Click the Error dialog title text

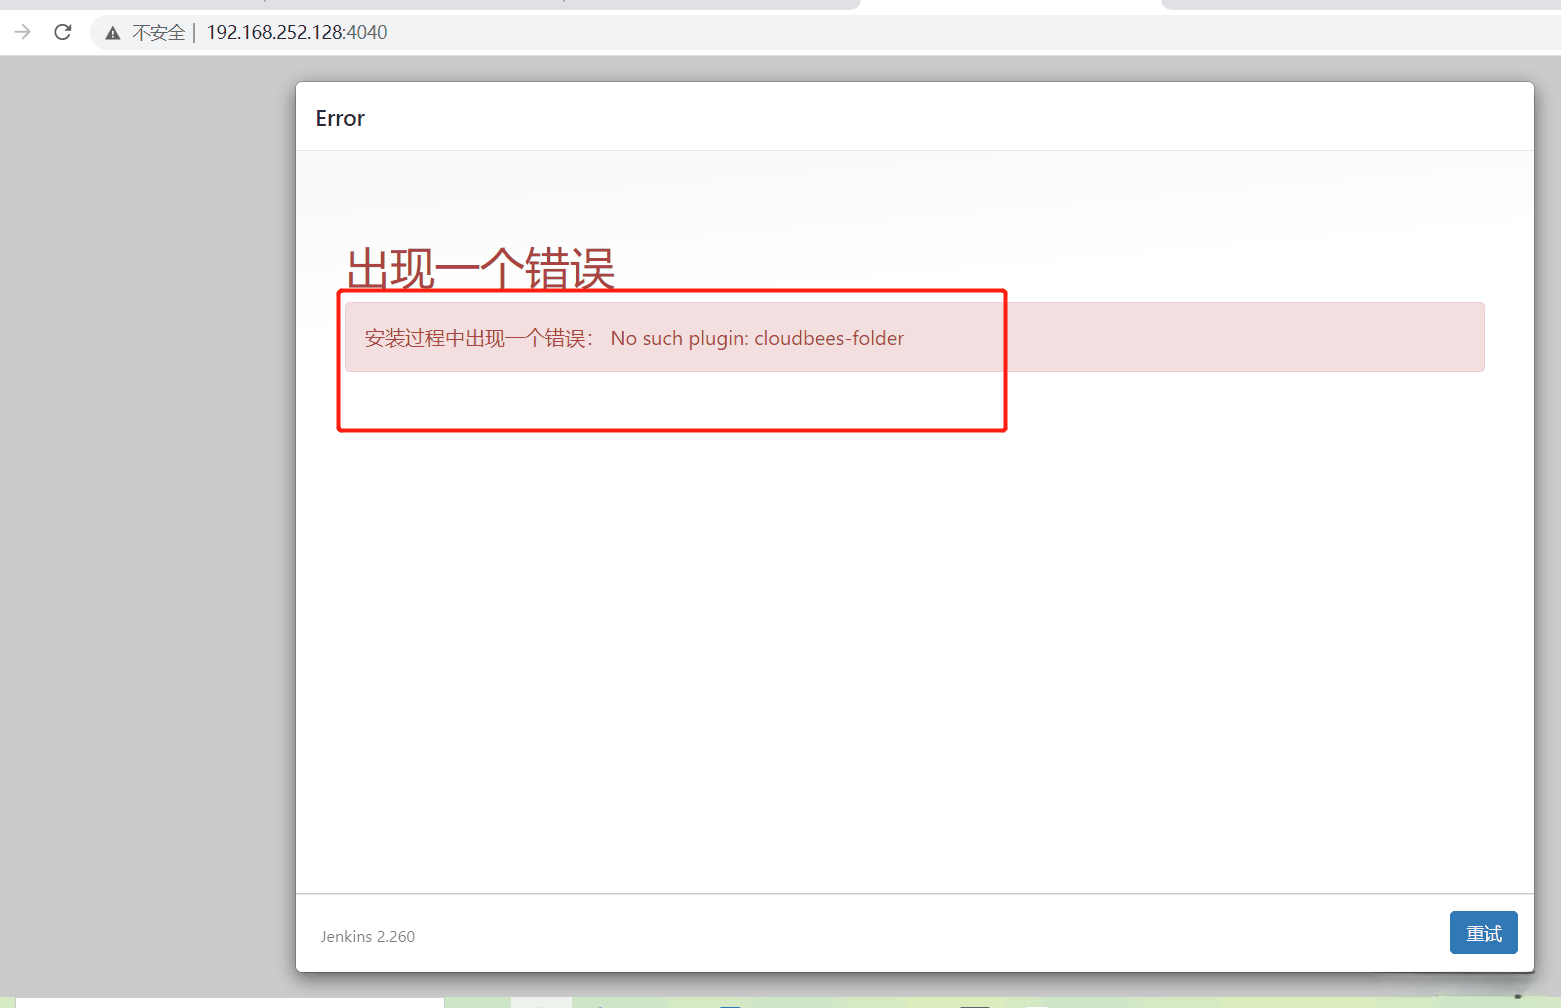tap(339, 118)
